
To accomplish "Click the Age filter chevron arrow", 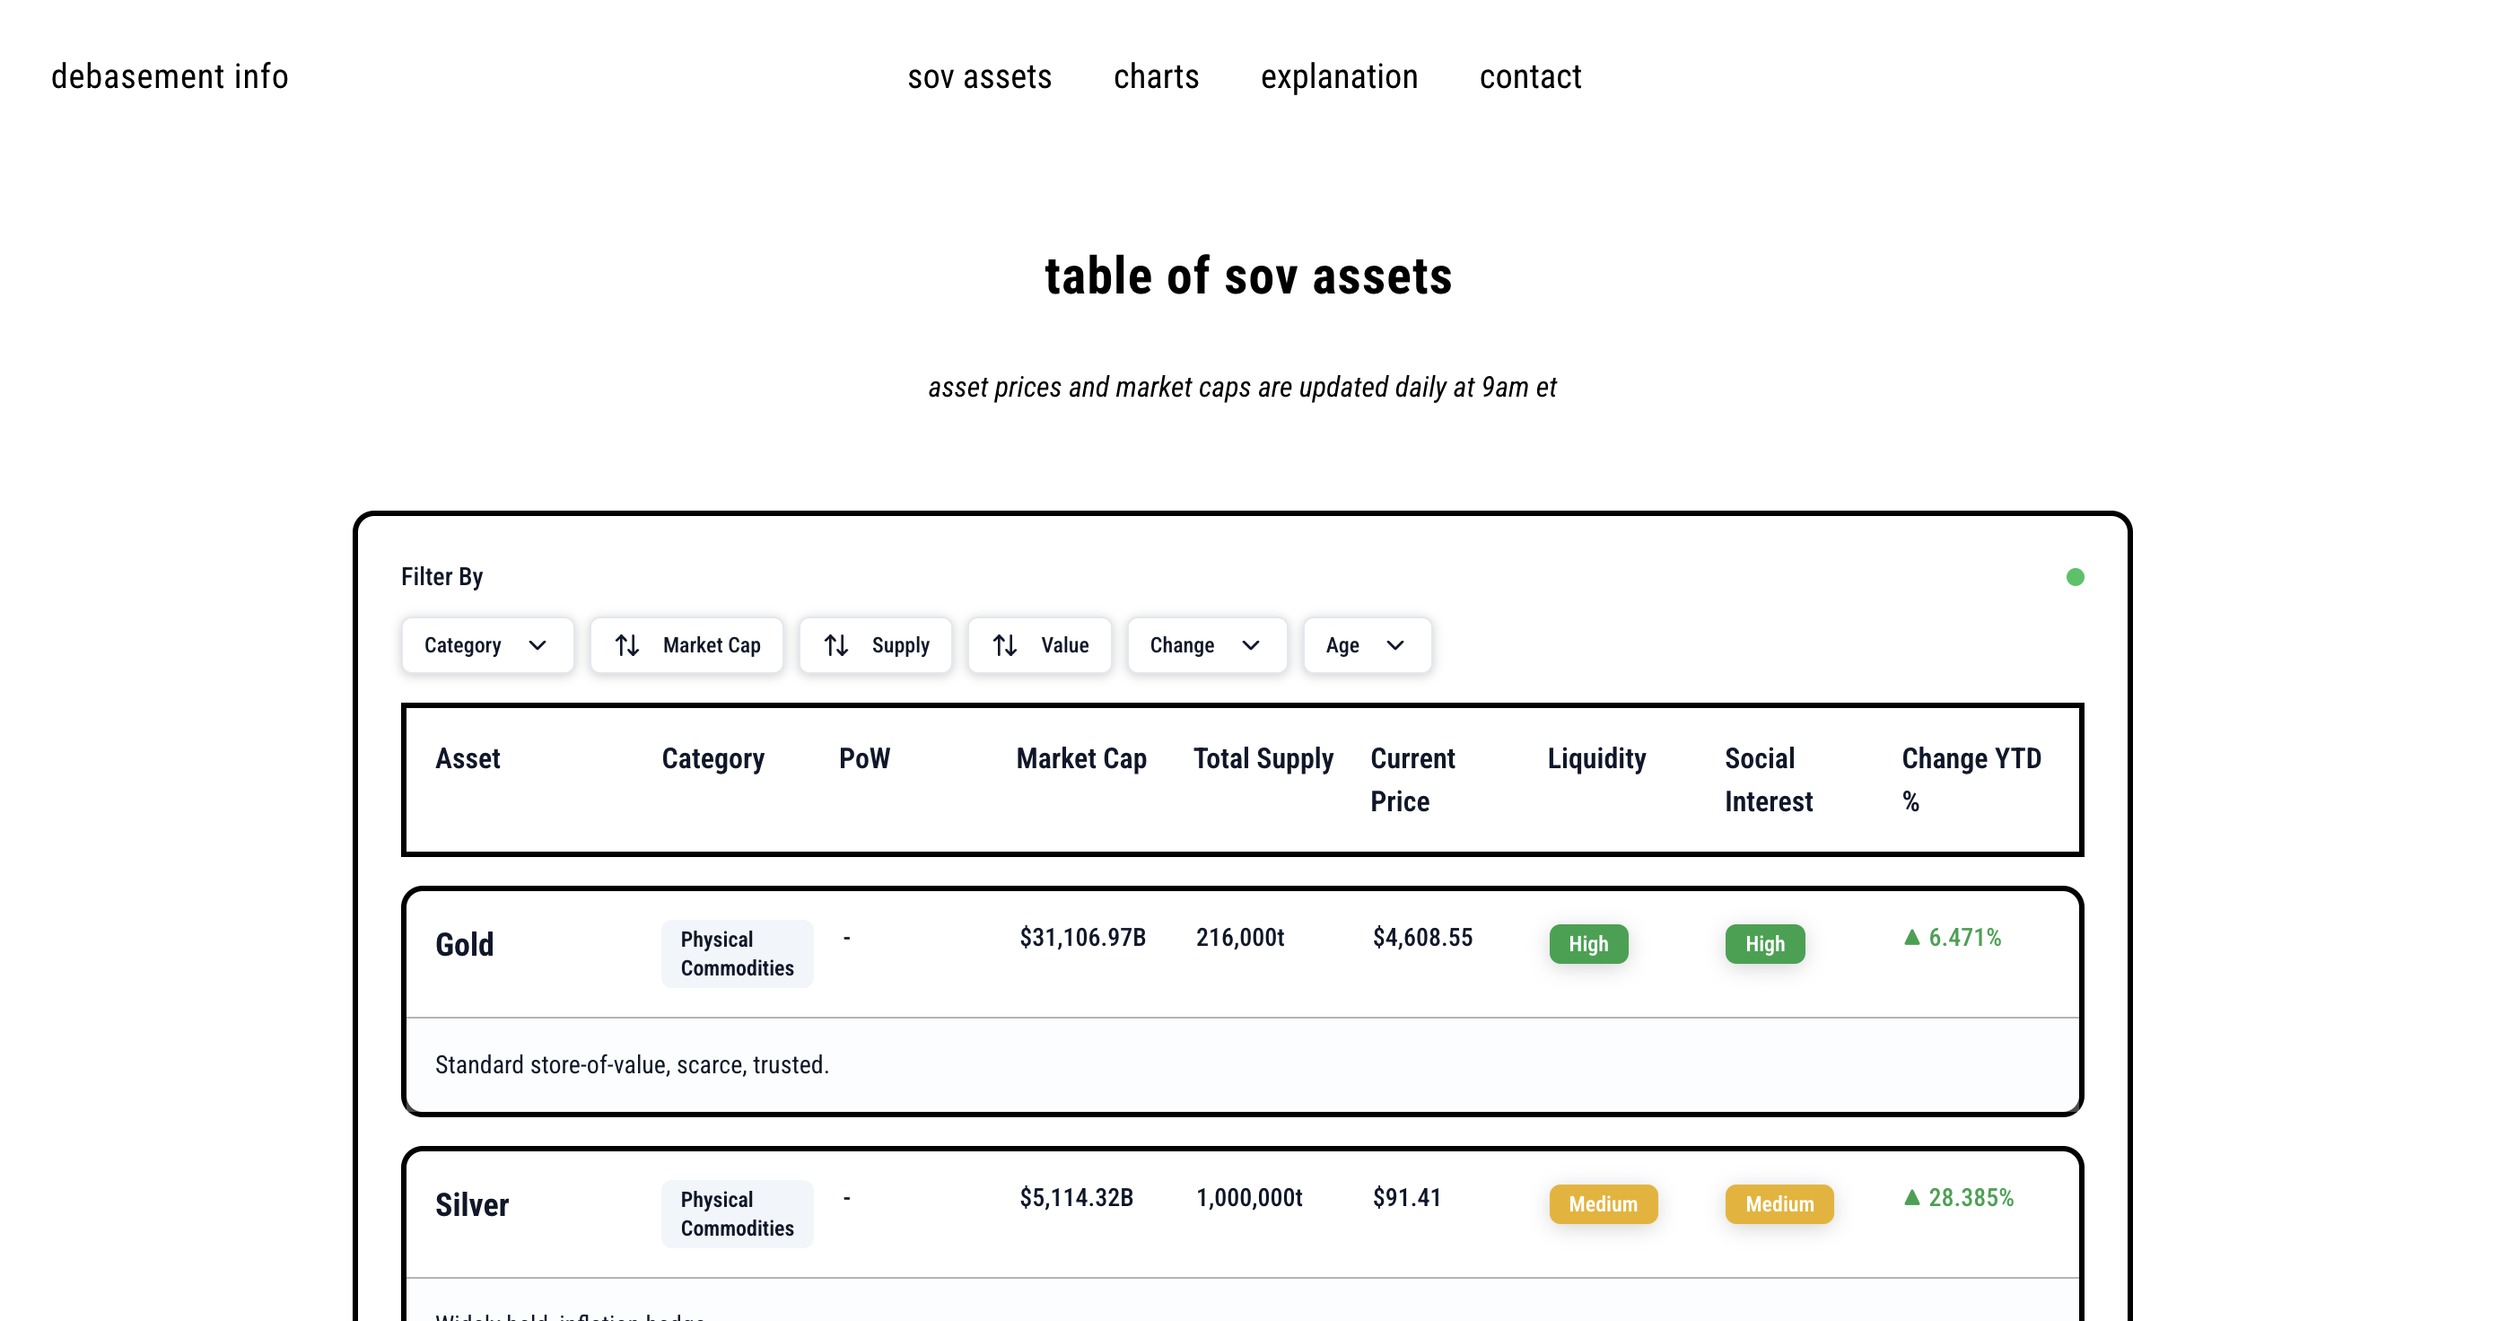I will click(x=1395, y=646).
